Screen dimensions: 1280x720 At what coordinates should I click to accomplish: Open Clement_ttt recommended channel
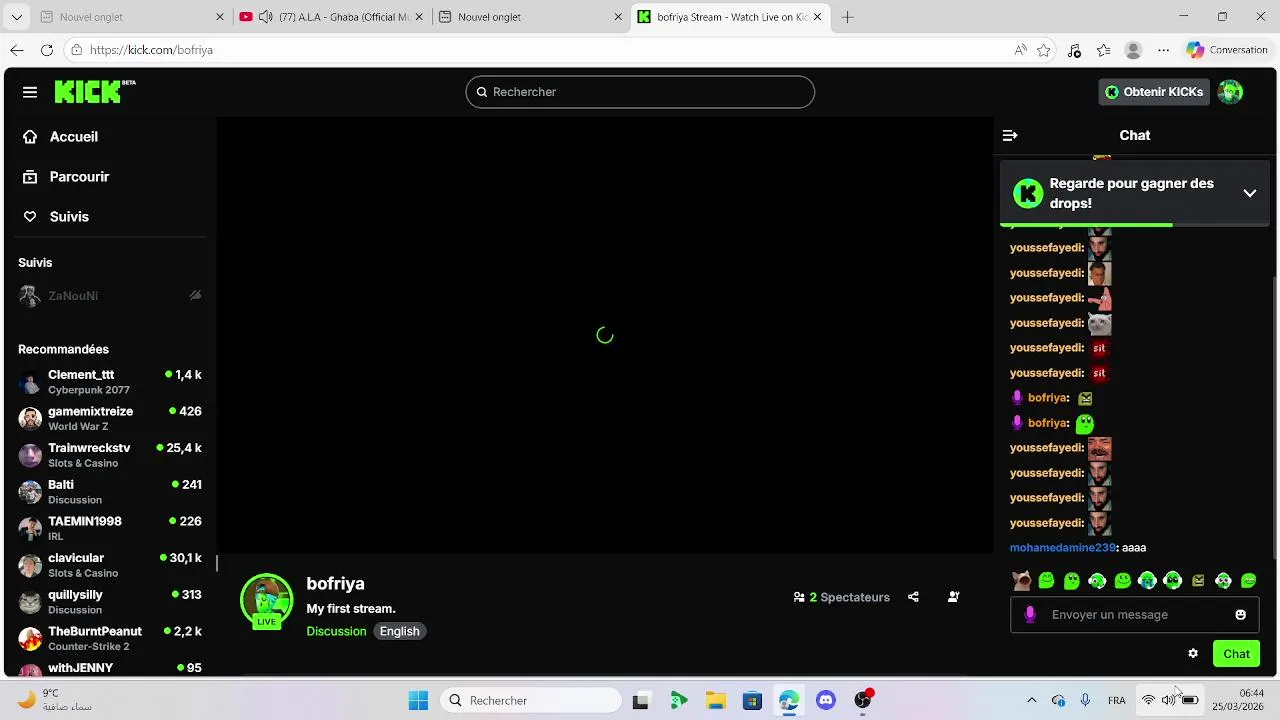(x=110, y=382)
